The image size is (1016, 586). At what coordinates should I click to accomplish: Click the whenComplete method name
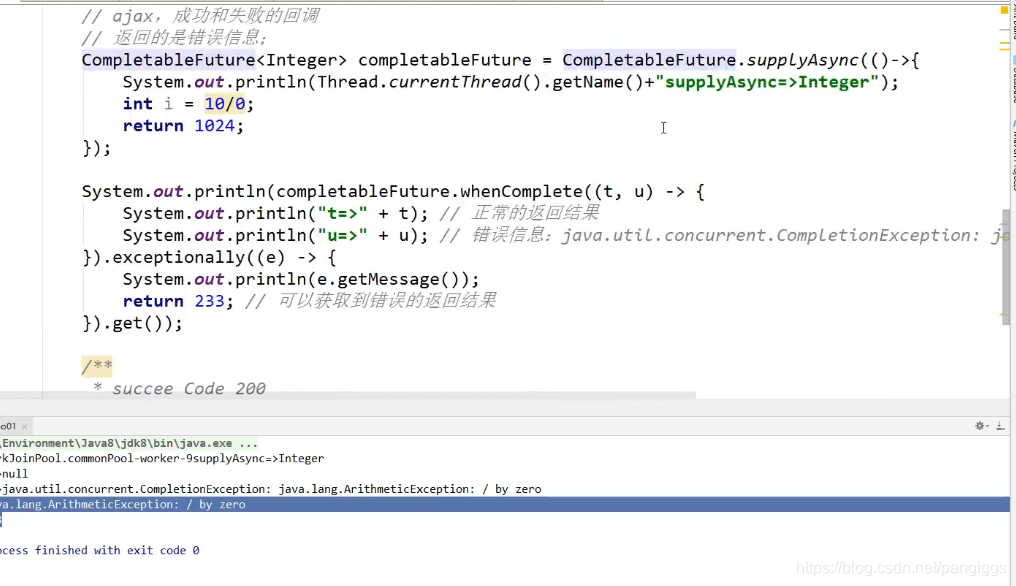pyautogui.click(x=522, y=192)
